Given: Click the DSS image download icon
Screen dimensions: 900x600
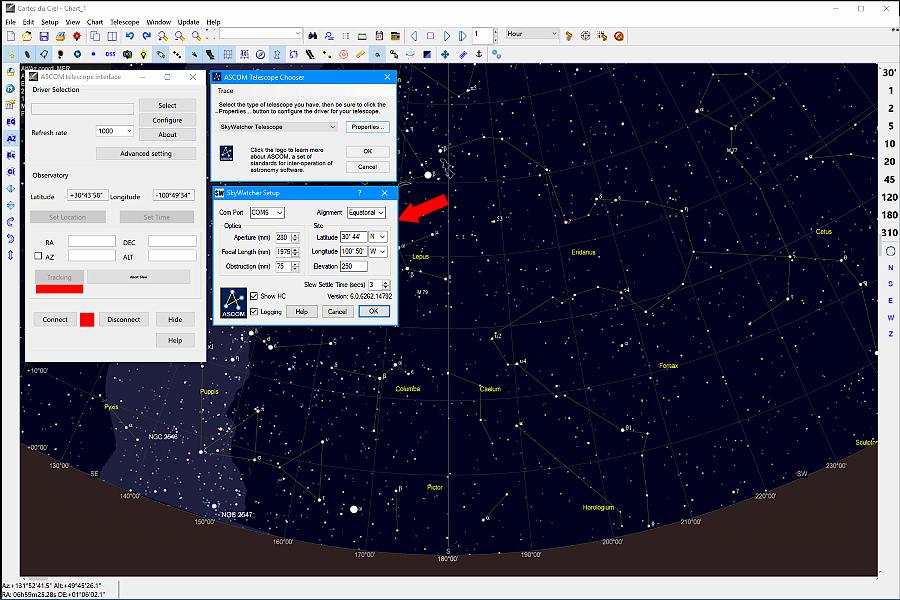Looking at the screenshot, I should click(110, 55).
